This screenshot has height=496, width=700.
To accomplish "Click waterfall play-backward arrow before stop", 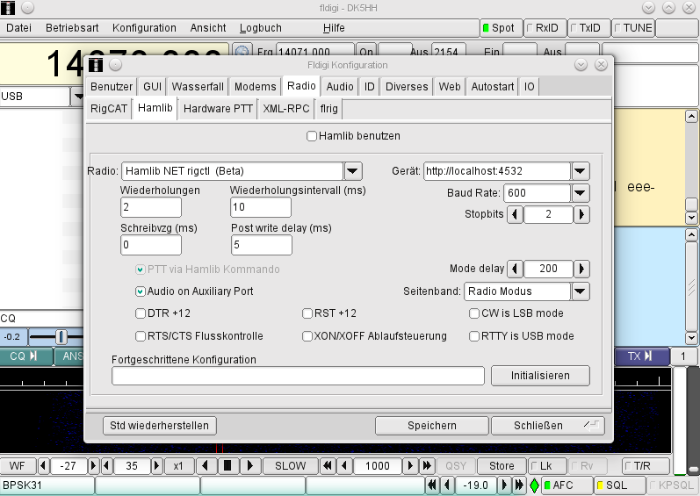I will click(206, 466).
